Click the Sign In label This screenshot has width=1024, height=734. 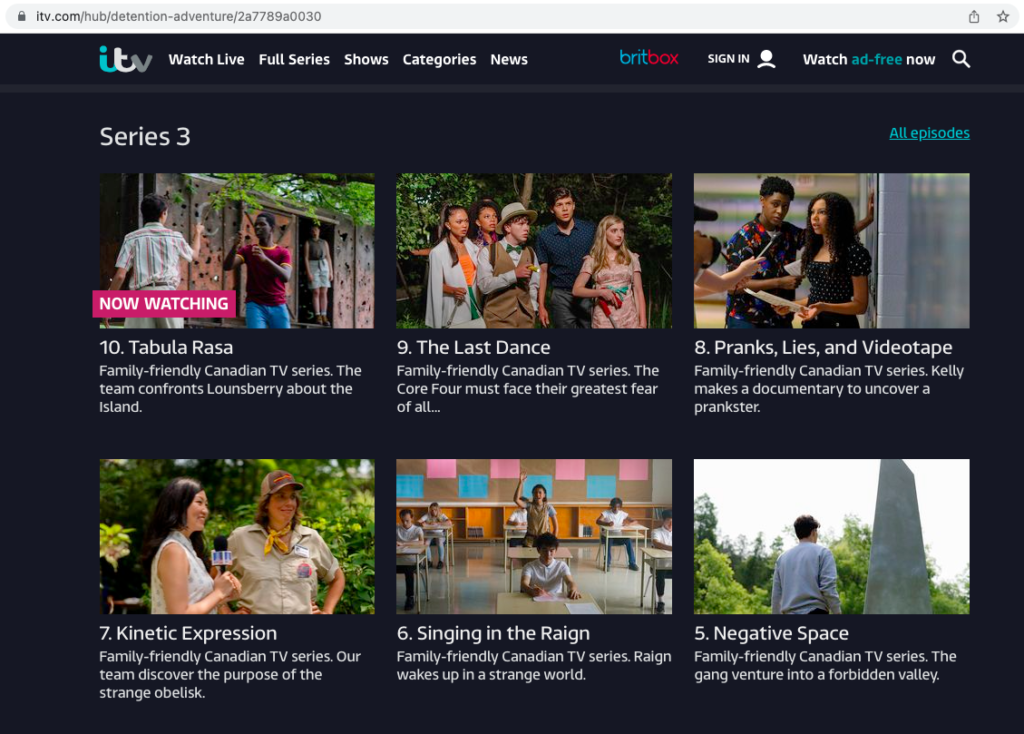coord(729,59)
